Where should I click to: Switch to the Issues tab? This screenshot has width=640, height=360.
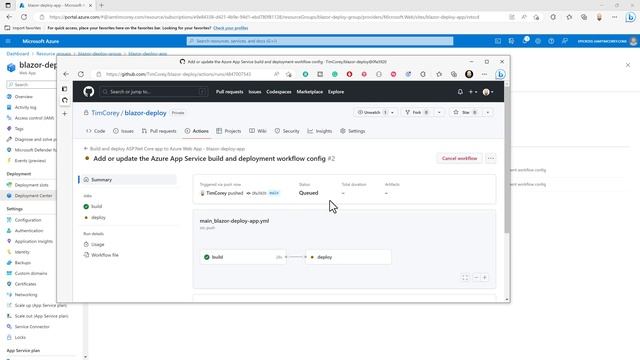coord(123,131)
